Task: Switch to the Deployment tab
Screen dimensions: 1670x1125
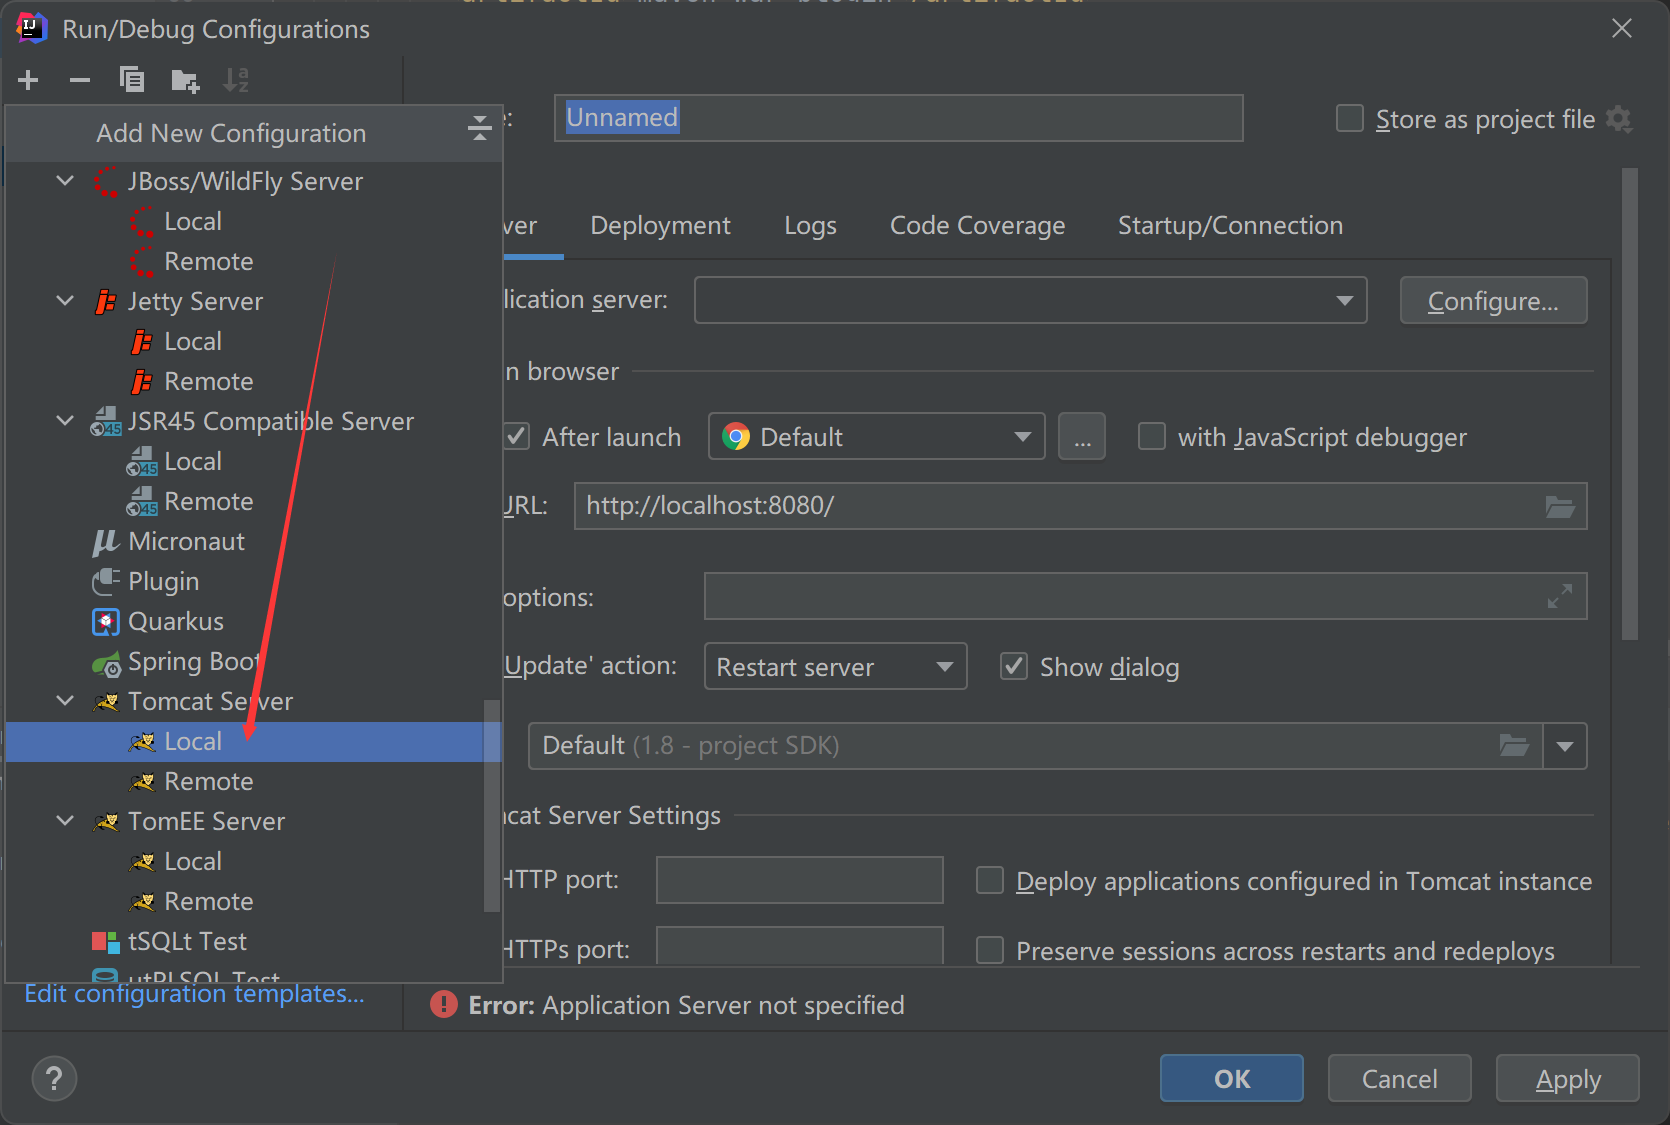Action: point(660,226)
